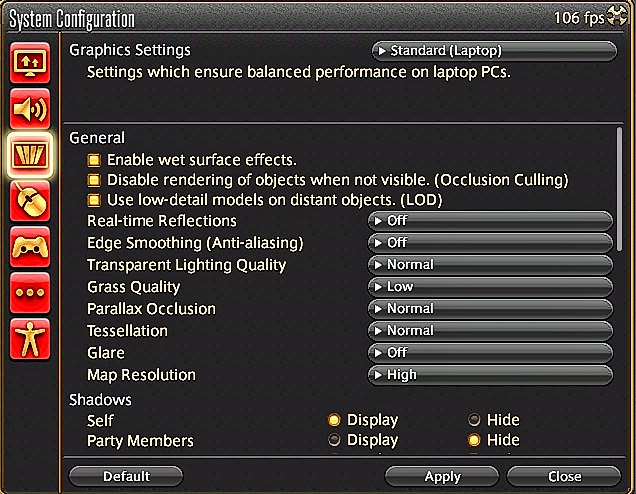This screenshot has width=636, height=494.
Task: Open the Sound Settings speaker icon
Action: (30, 109)
